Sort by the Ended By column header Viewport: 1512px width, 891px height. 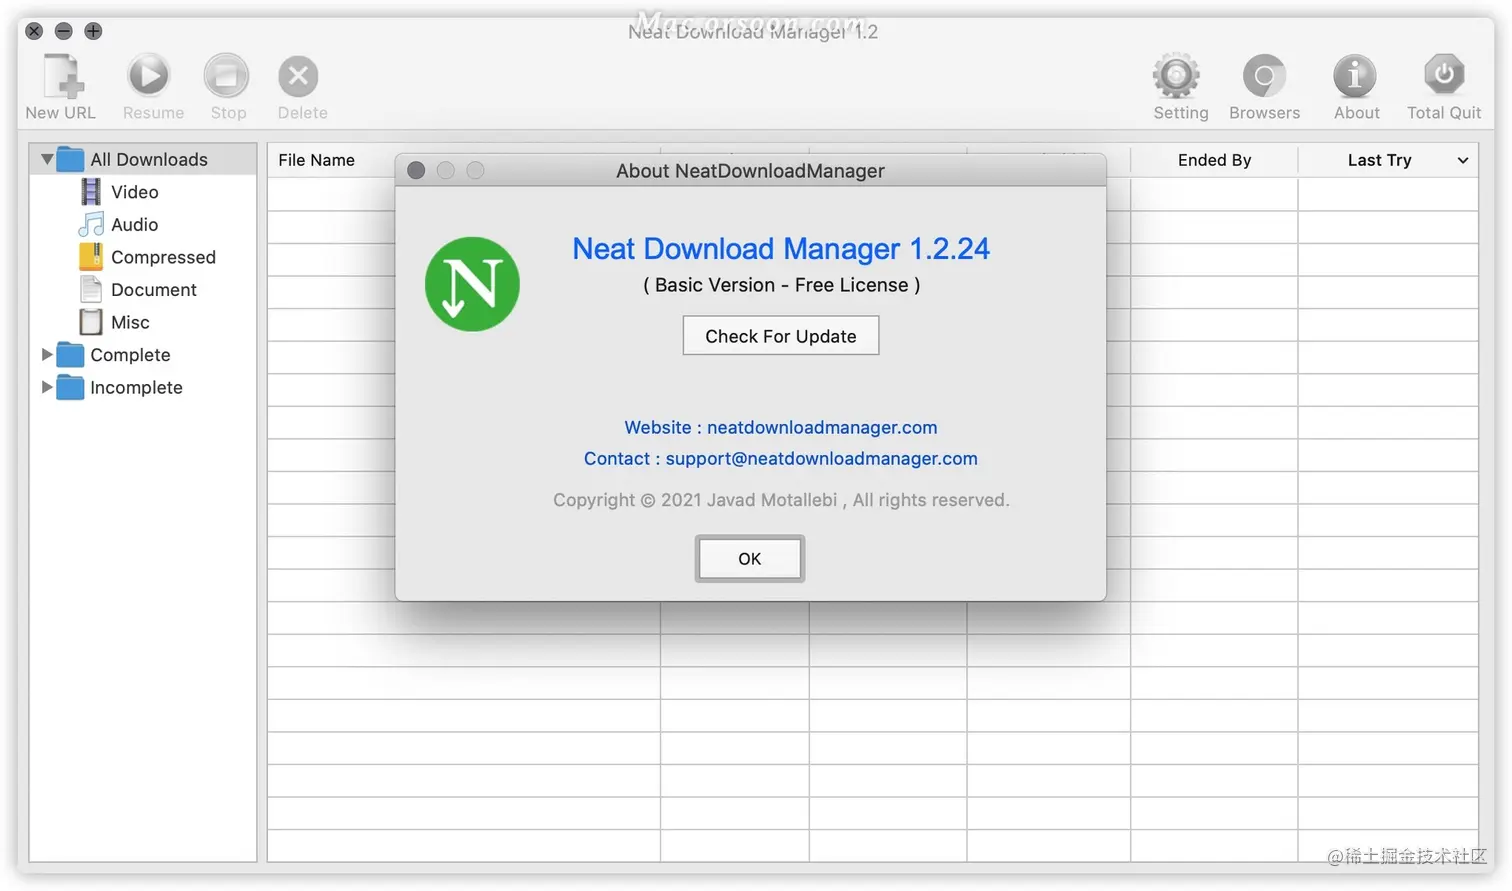click(x=1214, y=160)
